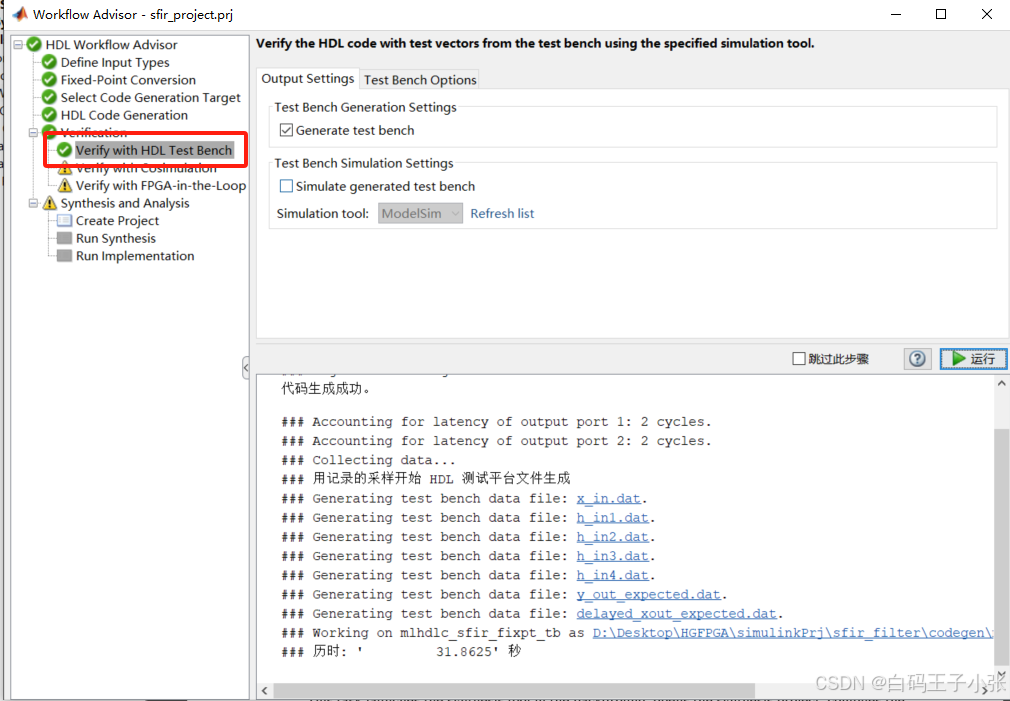1010x701 pixels.
Task: Click green check icon beside HDL Code Generation
Action: (50, 115)
